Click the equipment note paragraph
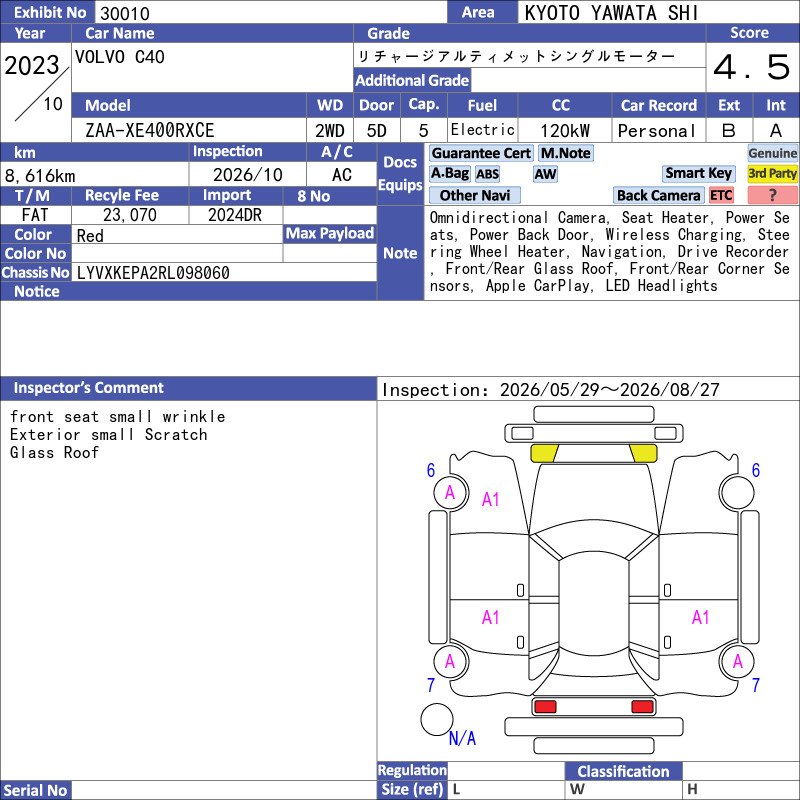The height and width of the screenshot is (800, 800). [609, 252]
